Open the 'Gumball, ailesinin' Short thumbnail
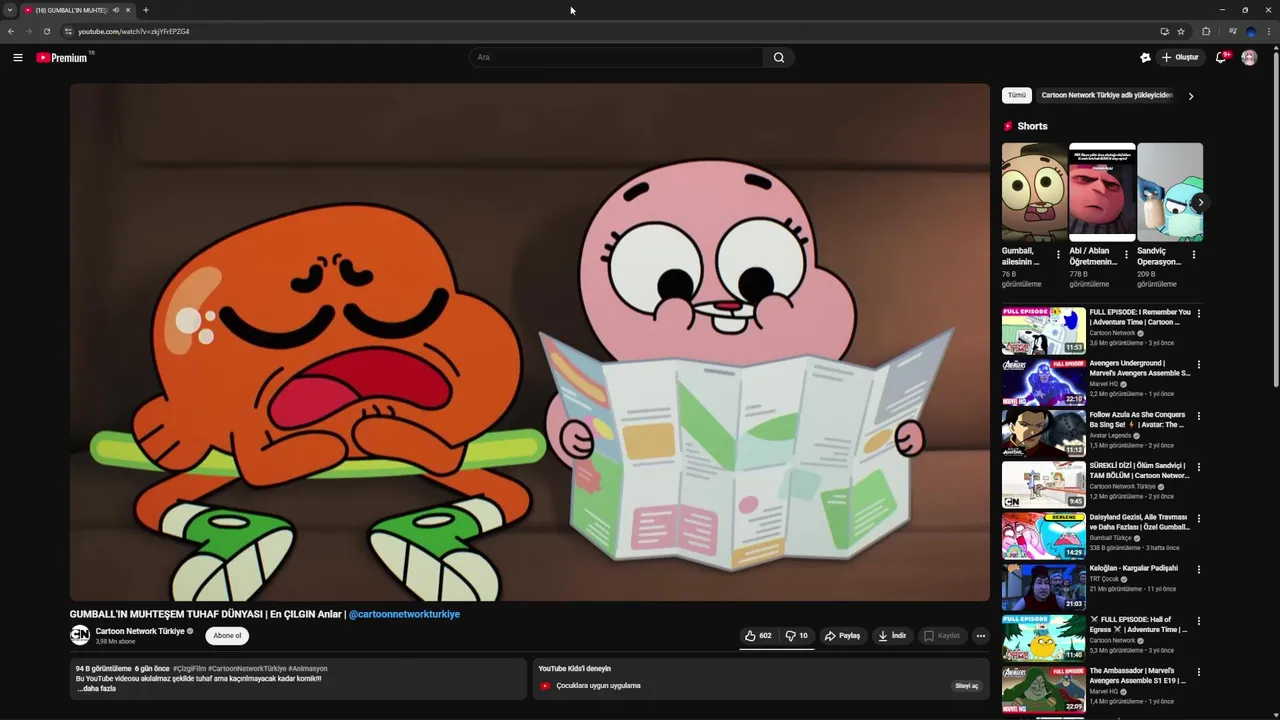 [x=1034, y=192]
